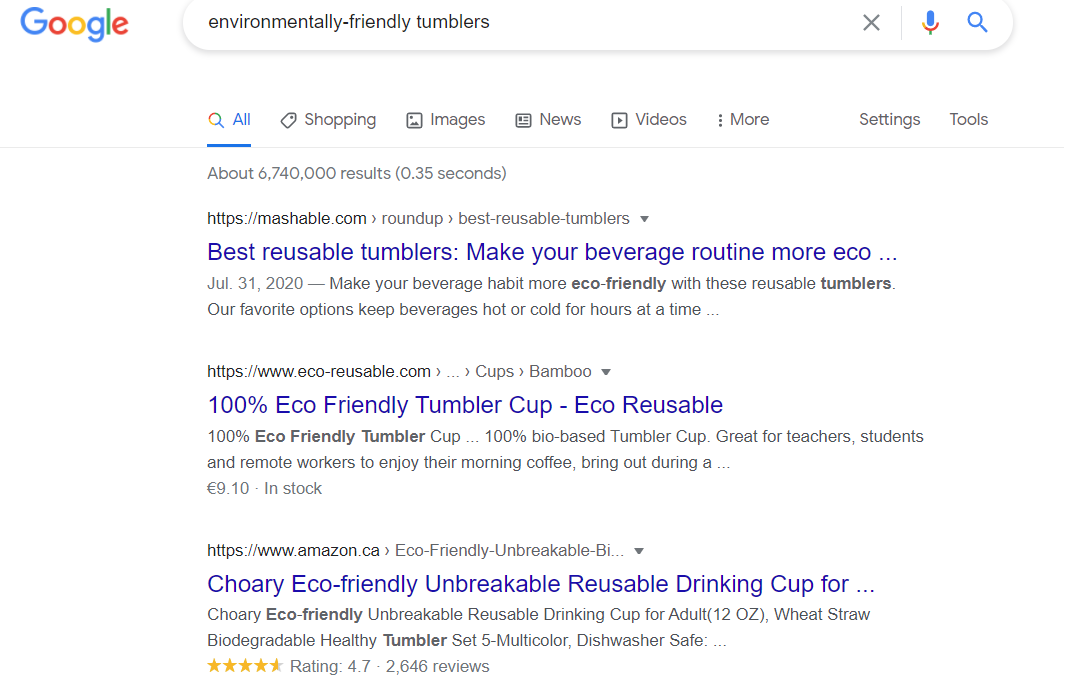Viewport: 1065px width, 698px height.
Task: Click the Videos play icon
Action: (x=619, y=120)
